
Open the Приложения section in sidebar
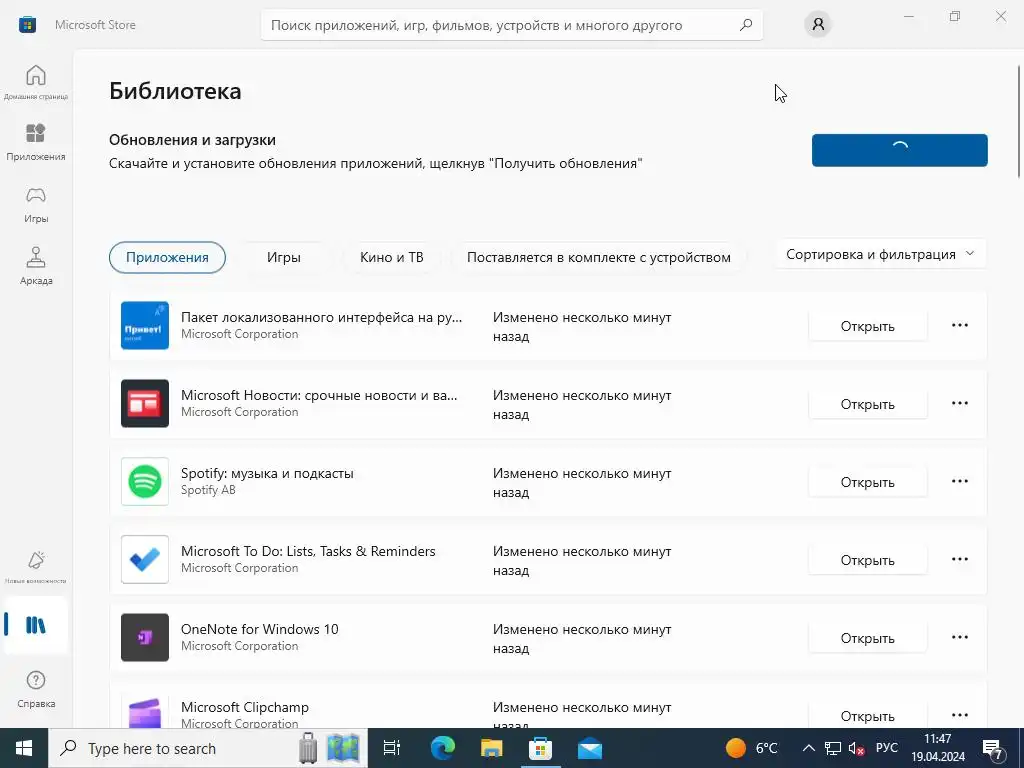pos(36,141)
